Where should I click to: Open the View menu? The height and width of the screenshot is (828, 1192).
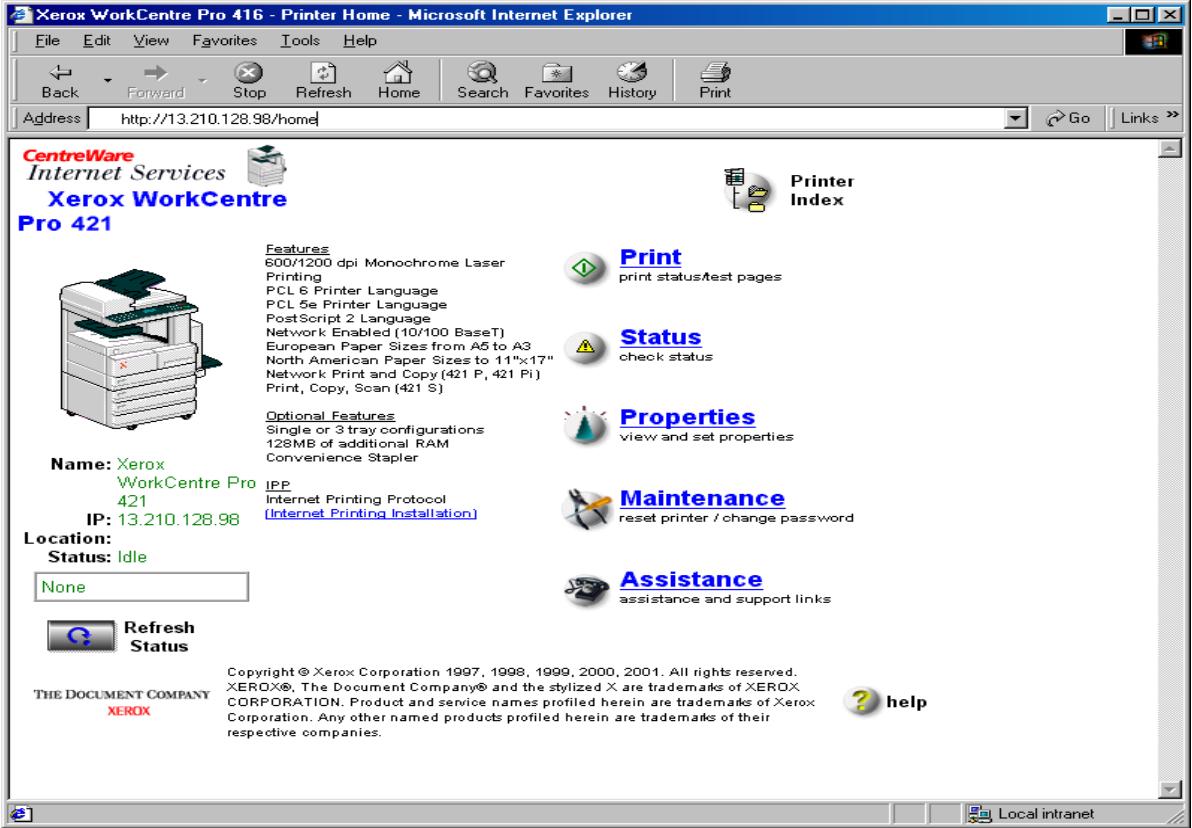[151, 40]
